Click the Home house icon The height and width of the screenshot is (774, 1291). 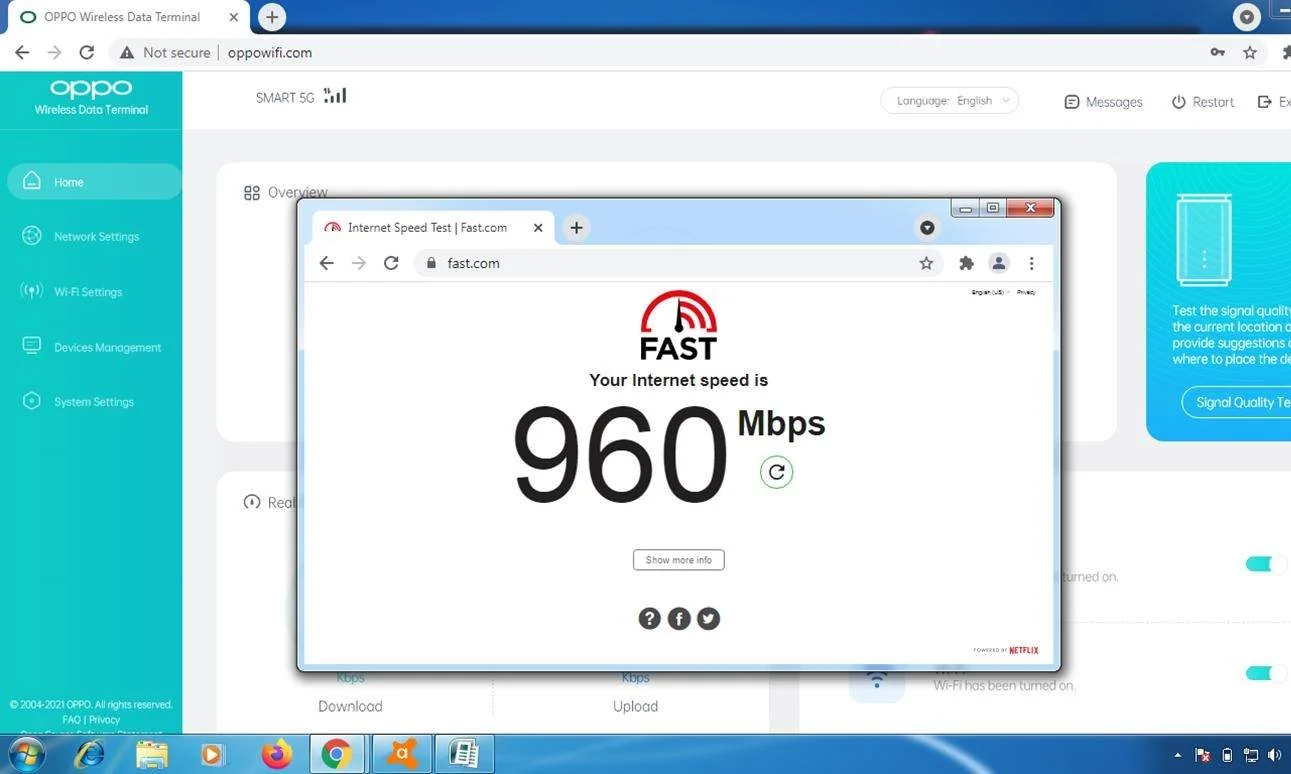click(x=32, y=181)
